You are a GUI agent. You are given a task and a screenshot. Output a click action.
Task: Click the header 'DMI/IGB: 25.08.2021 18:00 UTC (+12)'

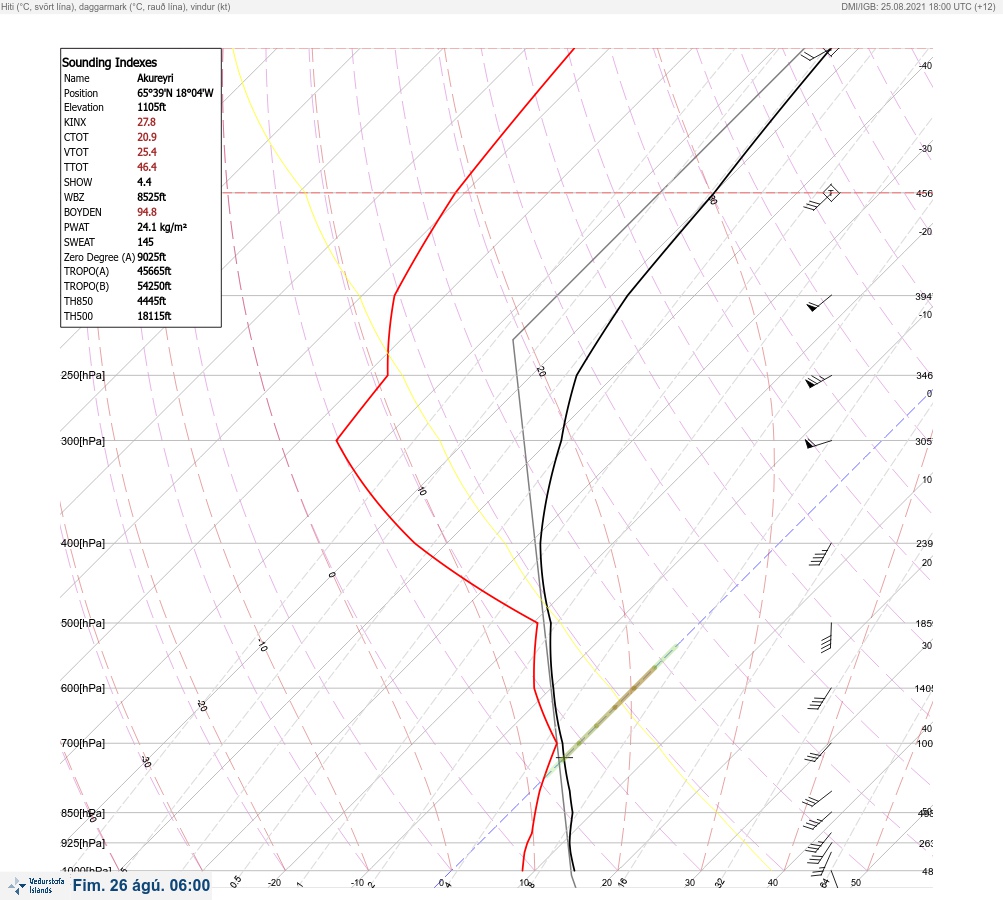pos(919,7)
